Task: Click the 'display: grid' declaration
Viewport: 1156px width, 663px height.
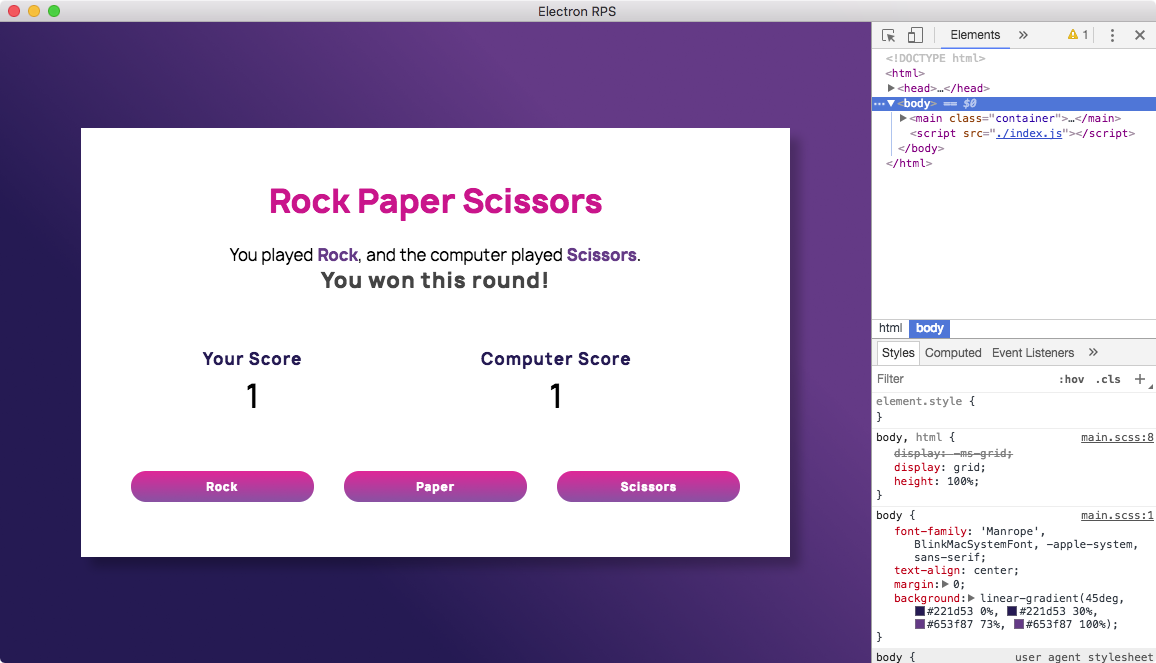Action: [939, 468]
